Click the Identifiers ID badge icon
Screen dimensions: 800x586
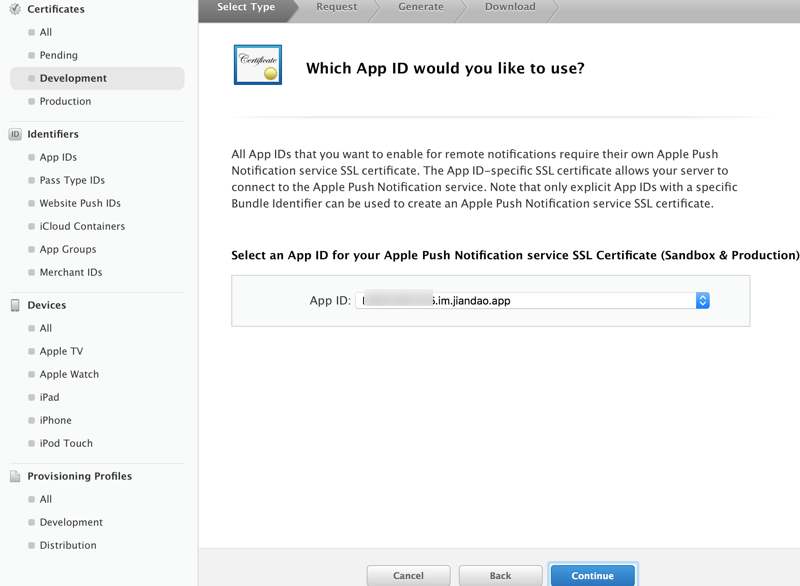[15, 134]
